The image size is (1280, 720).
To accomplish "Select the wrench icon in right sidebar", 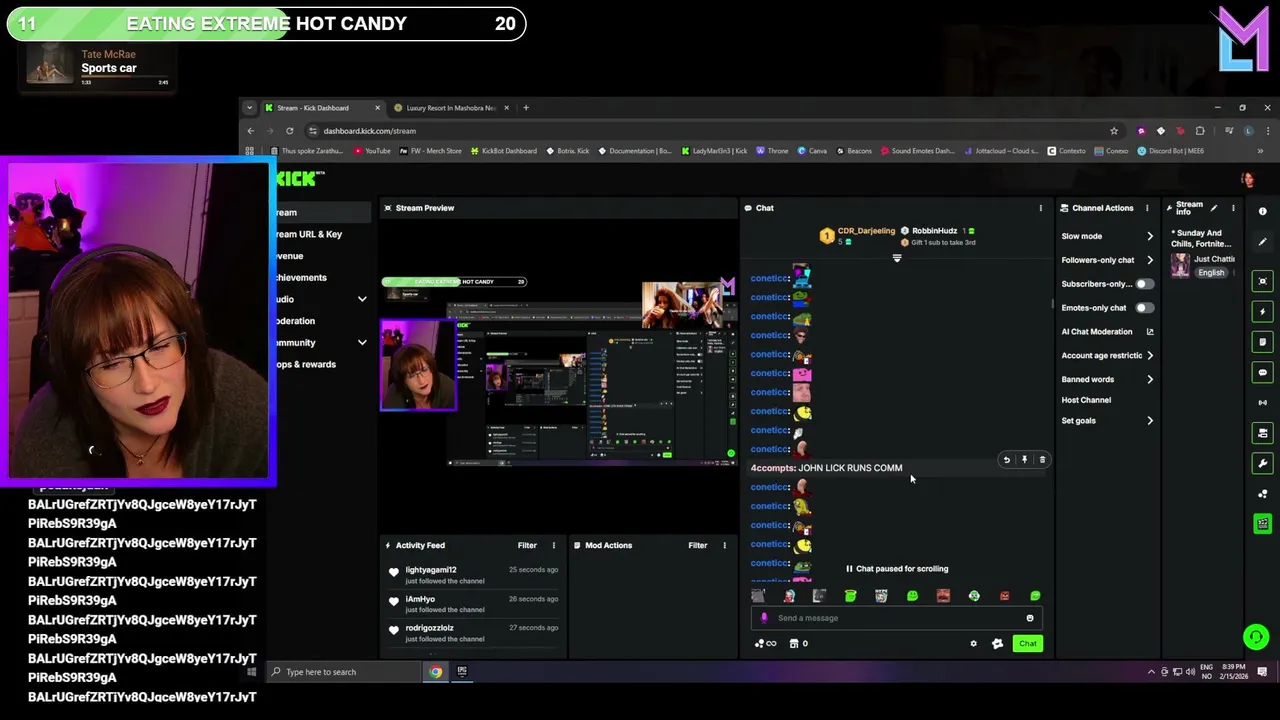I will pyautogui.click(x=1262, y=463).
